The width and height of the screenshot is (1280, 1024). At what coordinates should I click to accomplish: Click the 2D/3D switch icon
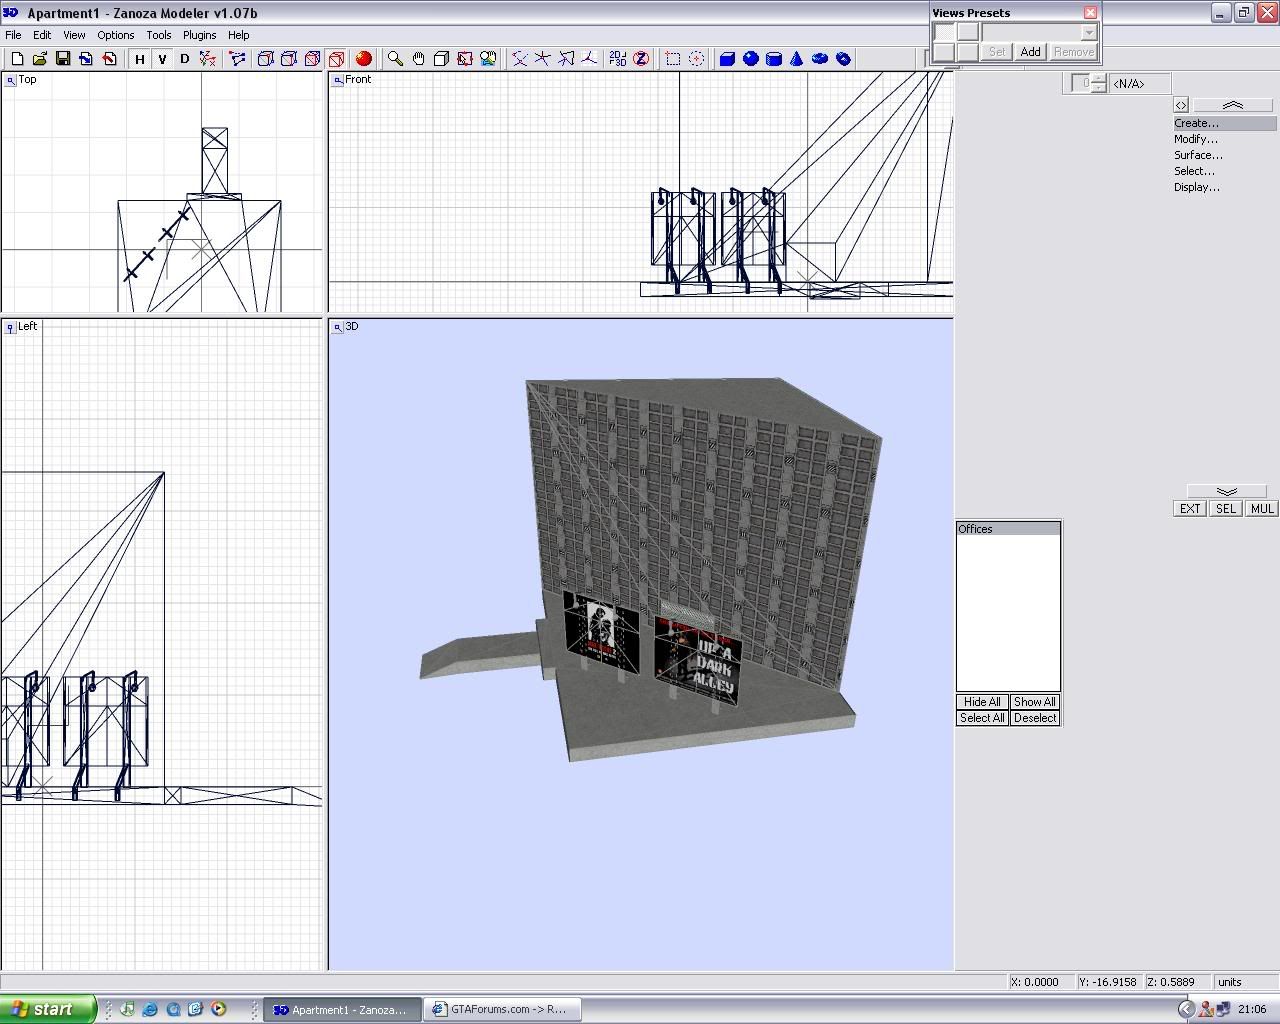[617, 59]
